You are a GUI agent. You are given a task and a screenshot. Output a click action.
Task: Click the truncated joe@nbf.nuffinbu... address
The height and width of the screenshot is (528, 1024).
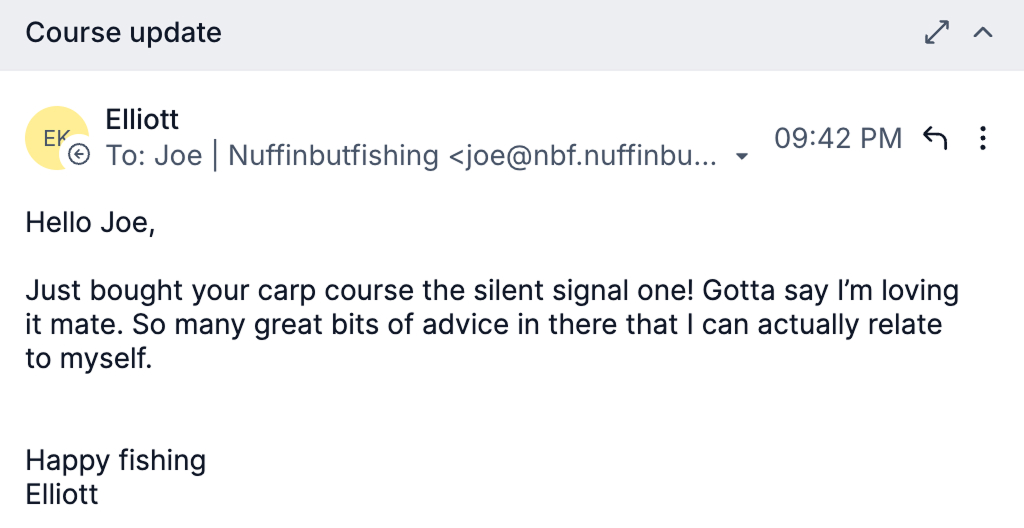pyautogui.click(x=583, y=156)
